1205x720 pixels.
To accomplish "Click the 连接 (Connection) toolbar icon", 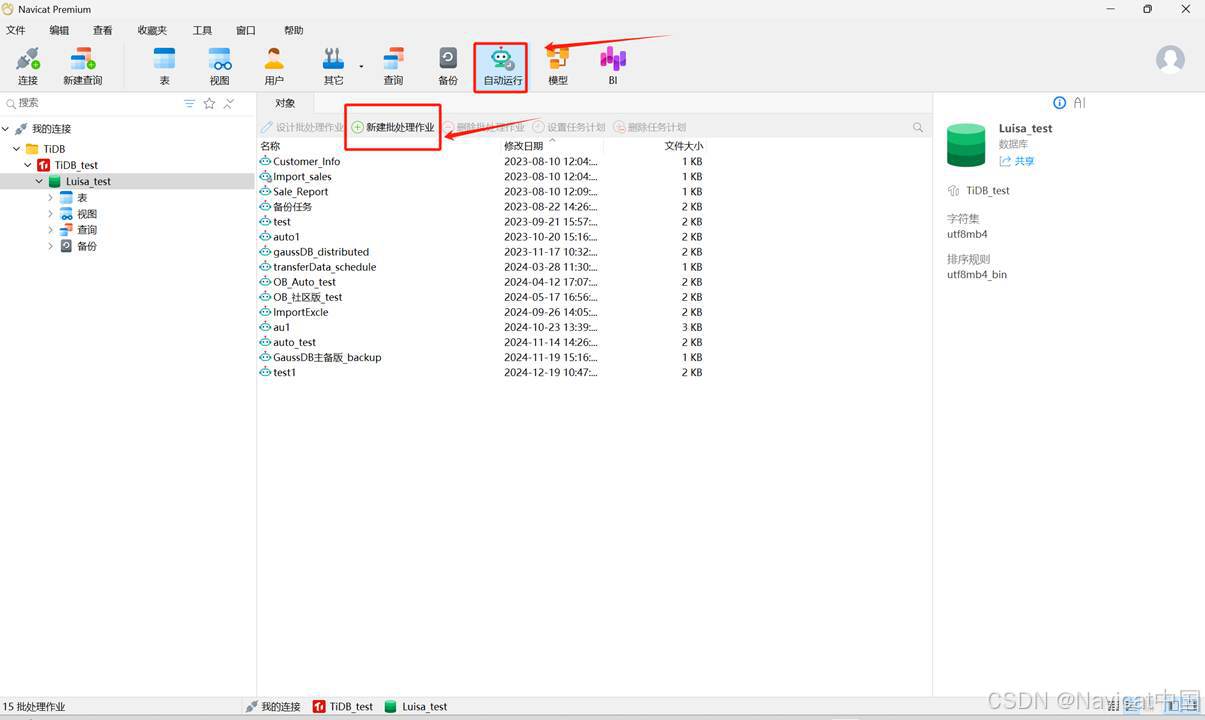I will point(28,66).
